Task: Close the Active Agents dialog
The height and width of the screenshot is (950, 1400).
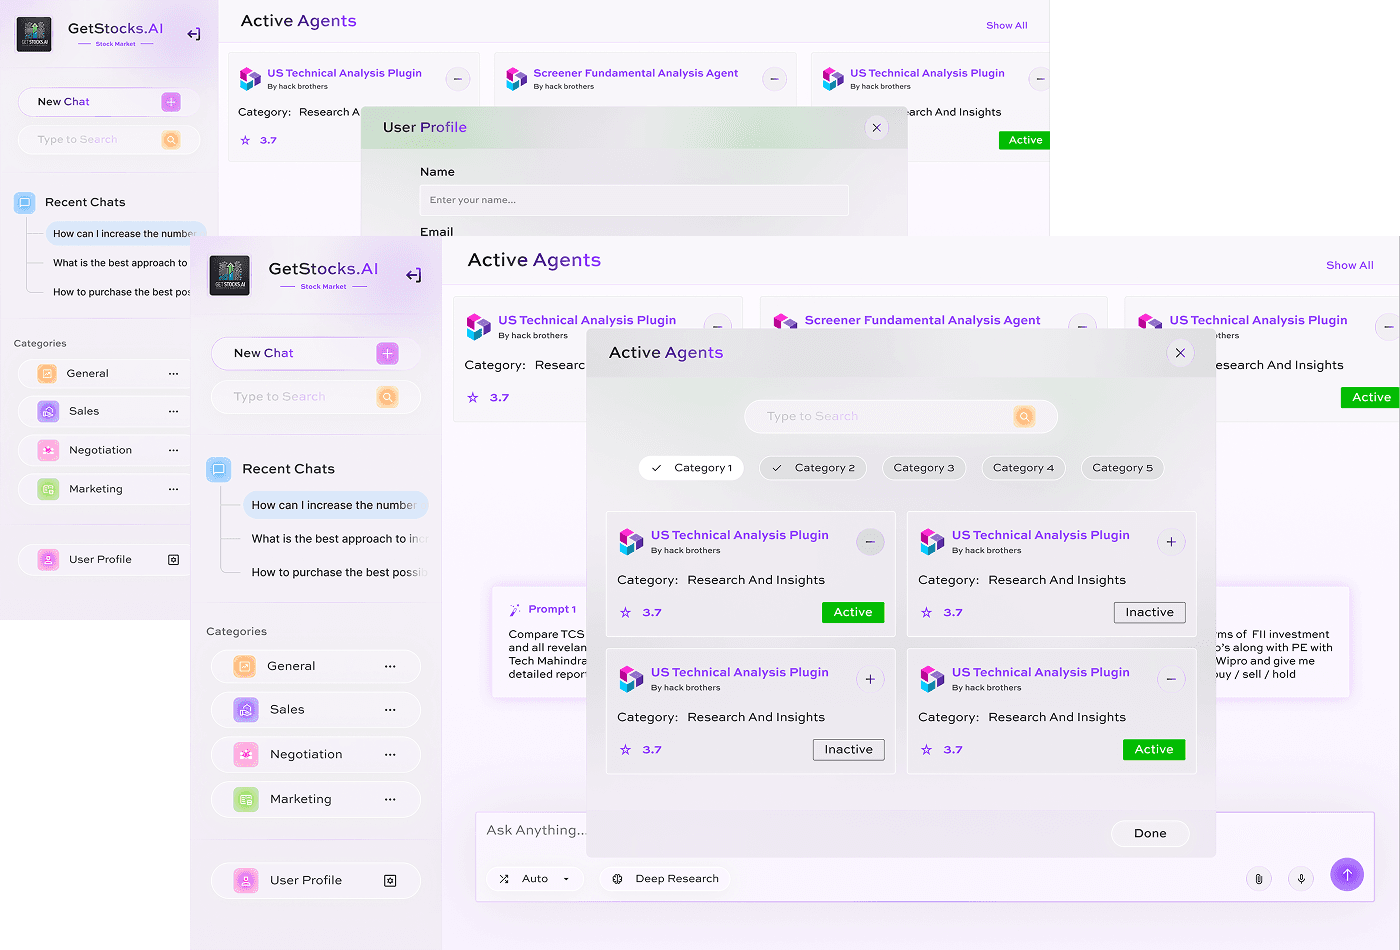Action: click(1180, 353)
